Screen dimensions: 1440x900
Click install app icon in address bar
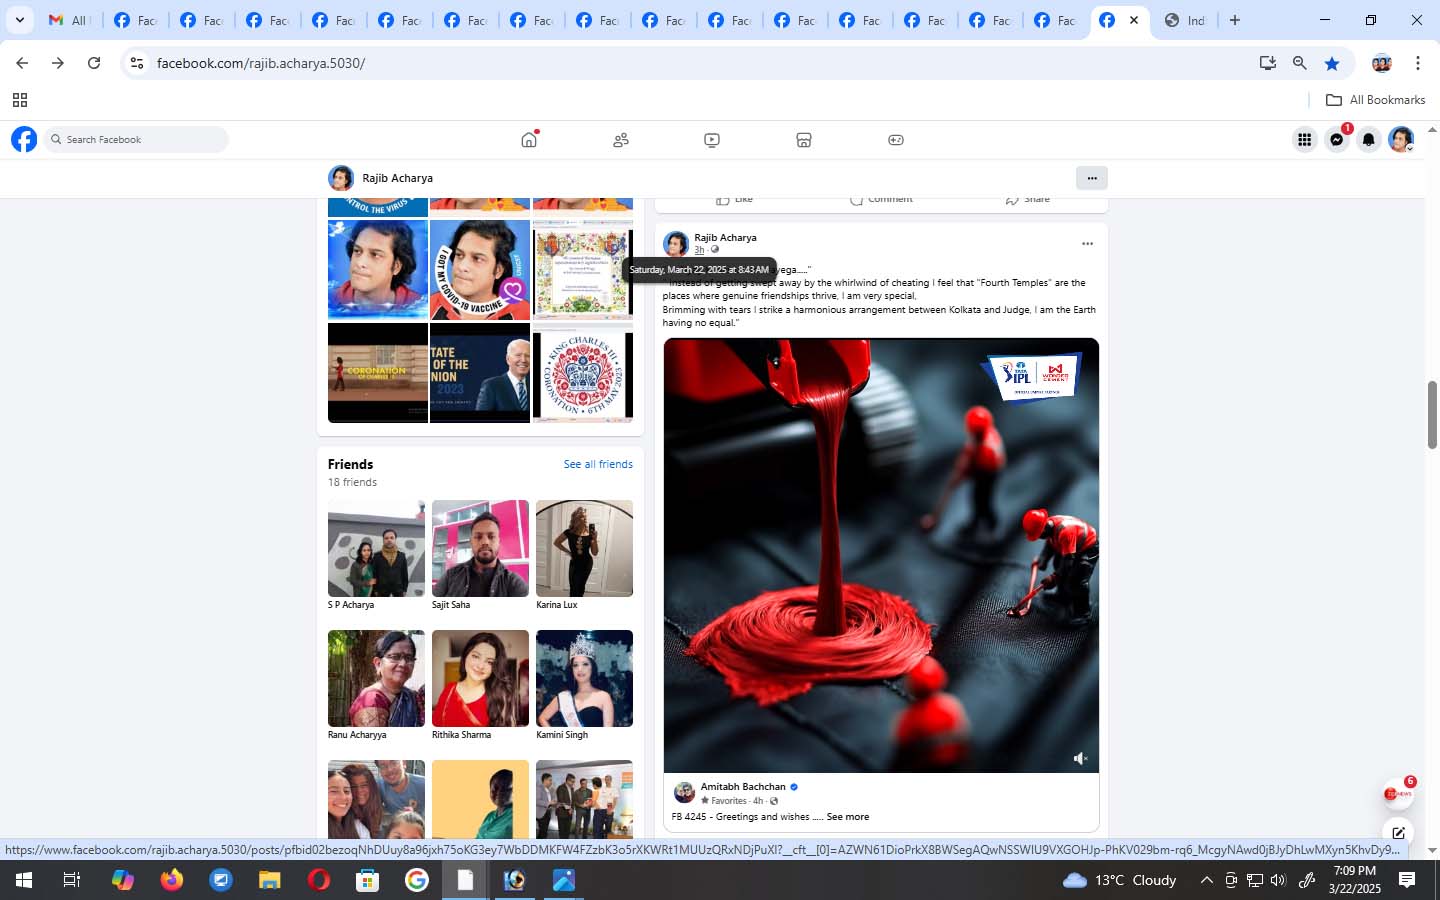1268,63
